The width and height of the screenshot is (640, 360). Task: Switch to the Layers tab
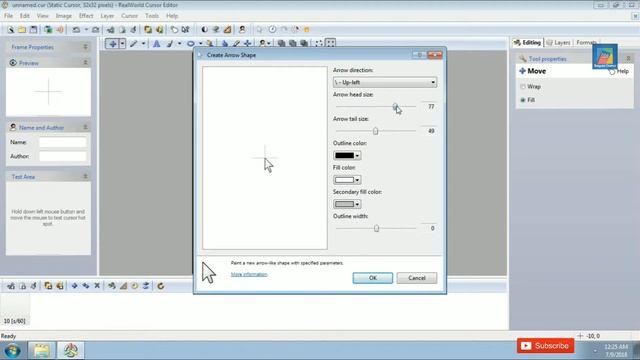pos(558,42)
